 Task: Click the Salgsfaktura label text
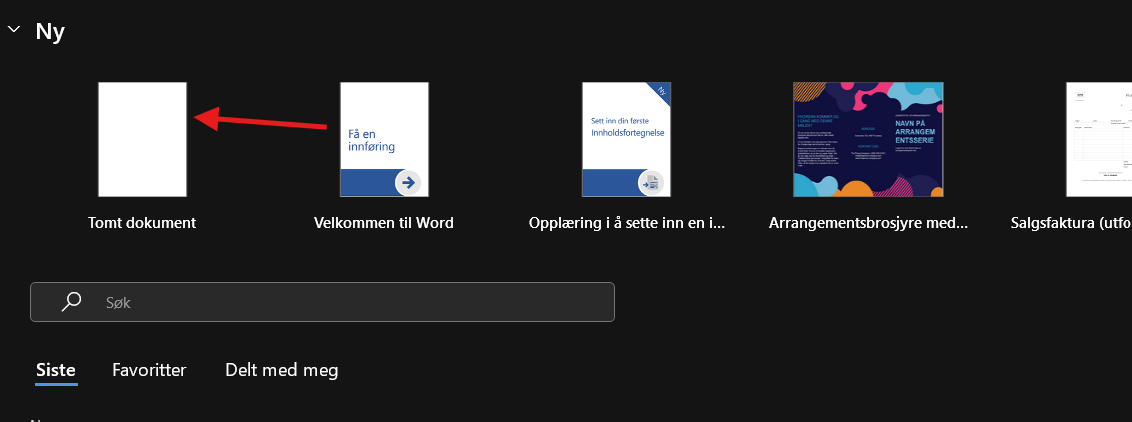[1071, 223]
